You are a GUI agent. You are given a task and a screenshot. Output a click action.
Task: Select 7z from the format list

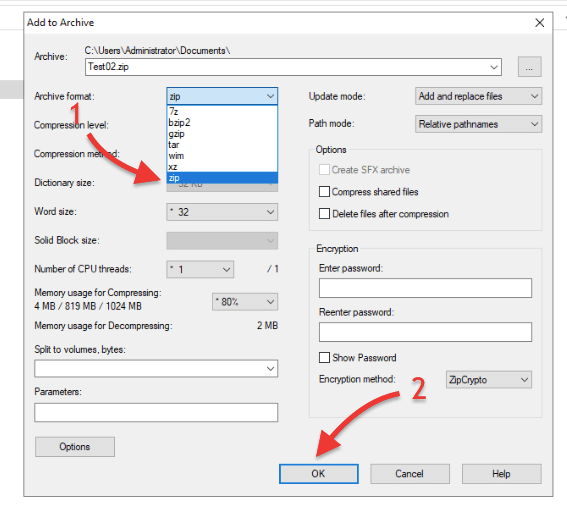pyautogui.click(x=222, y=111)
